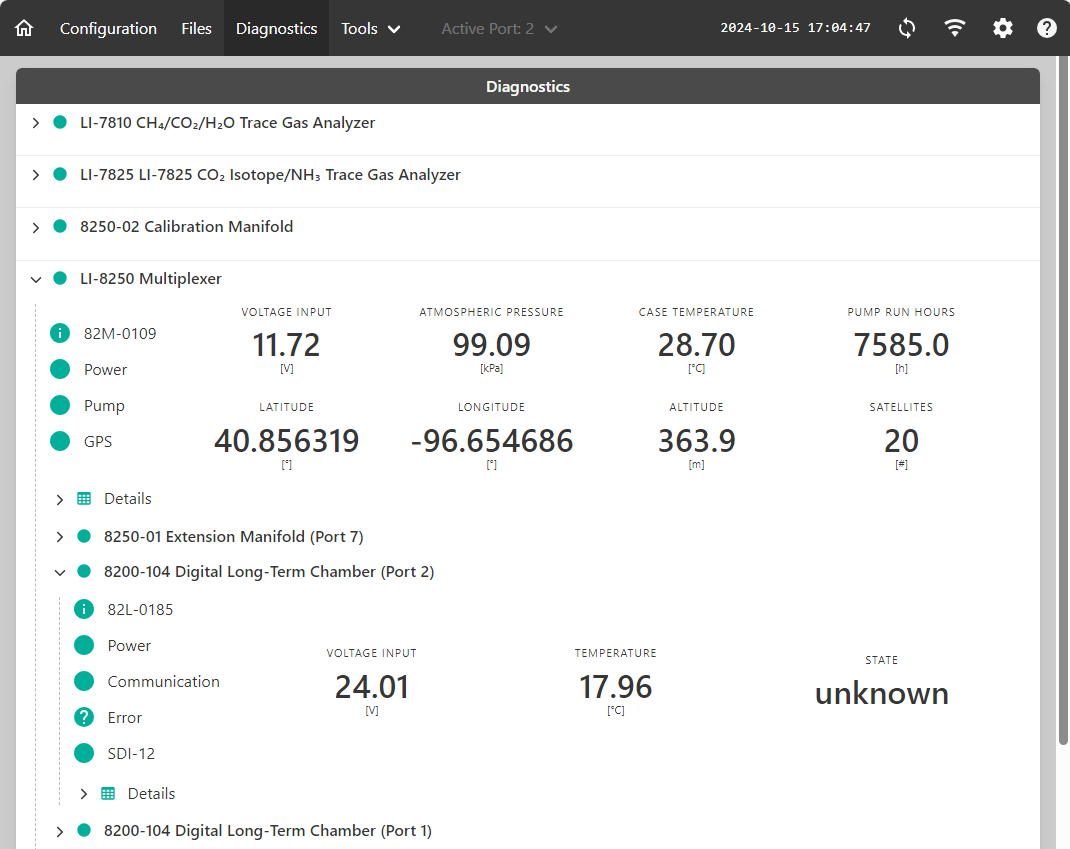Expand the Multiplexer Details section
Image resolution: width=1070 pixels, height=849 pixels.
tap(59, 500)
